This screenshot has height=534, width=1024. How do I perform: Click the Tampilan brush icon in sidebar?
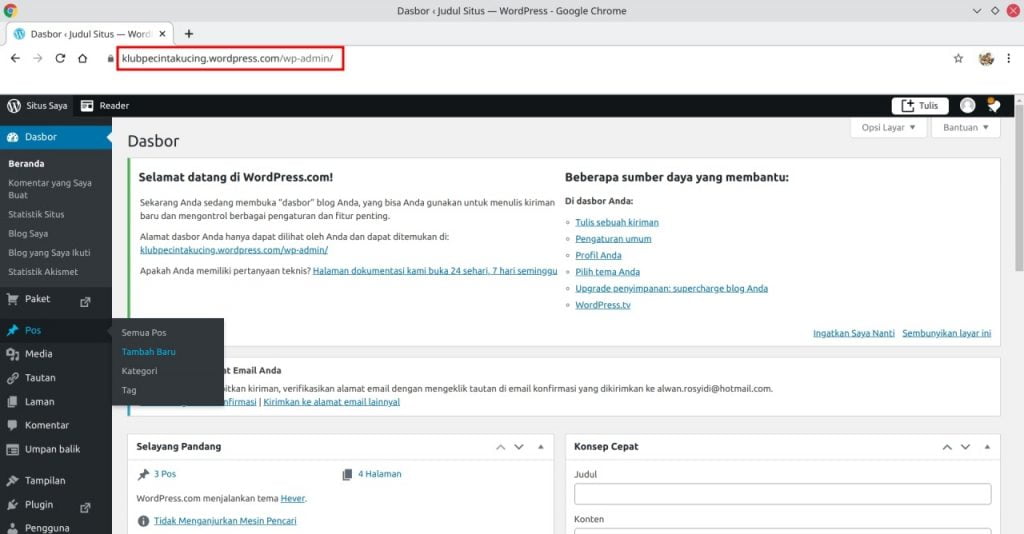tap(12, 480)
